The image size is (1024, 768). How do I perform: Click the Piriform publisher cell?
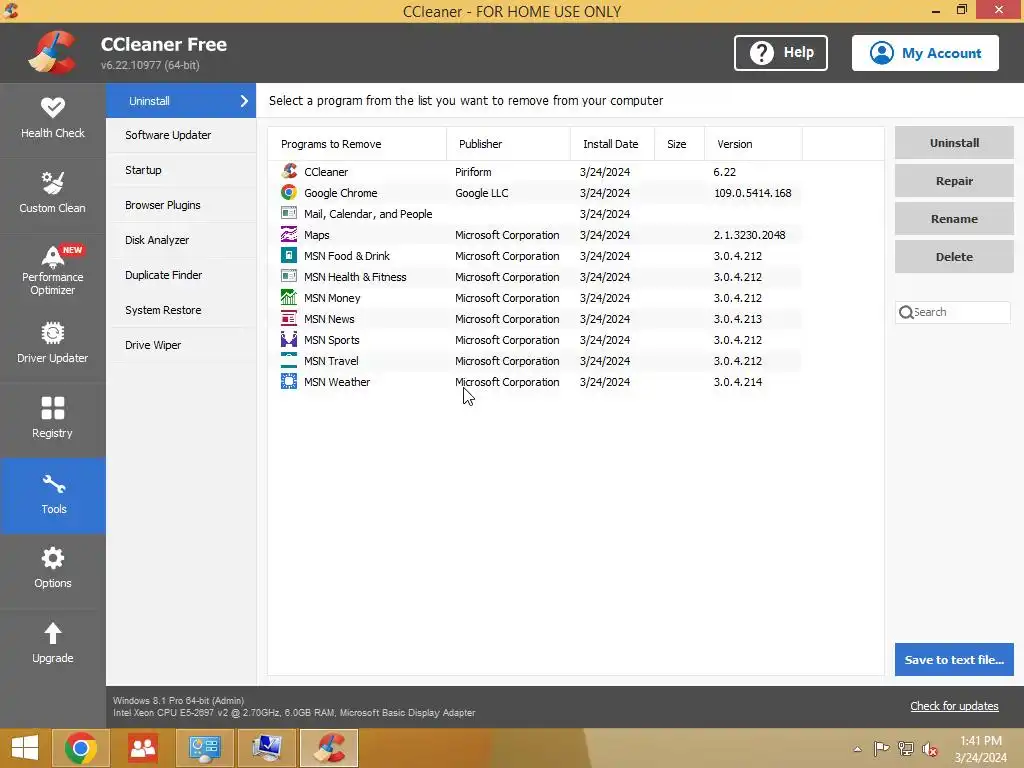tap(473, 172)
